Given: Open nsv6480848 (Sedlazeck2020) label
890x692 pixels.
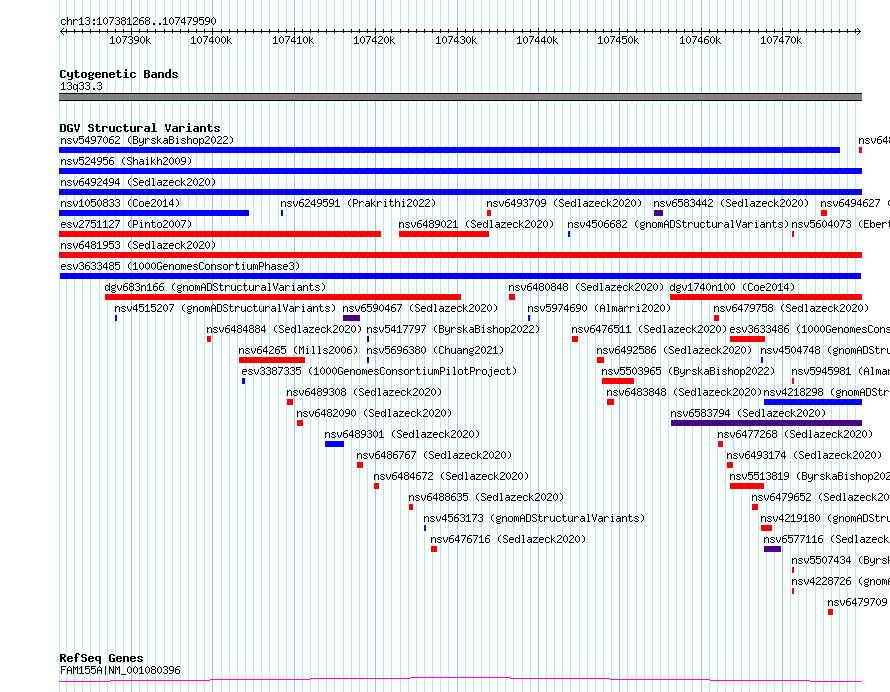Looking at the screenshot, I should click(586, 287).
